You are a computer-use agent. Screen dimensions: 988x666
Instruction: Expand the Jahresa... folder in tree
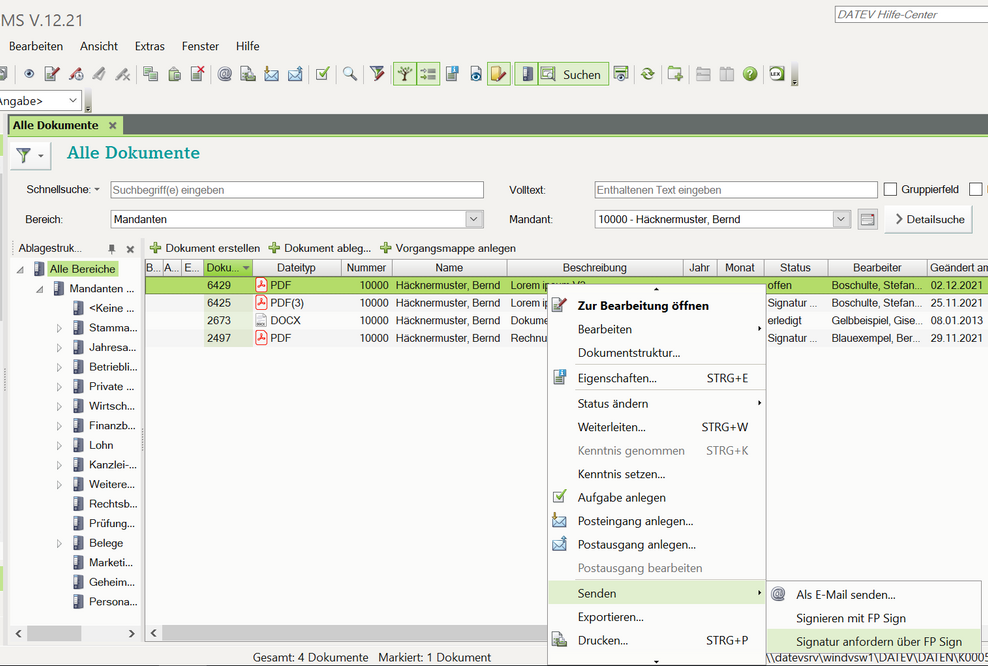pyautogui.click(x=59, y=347)
